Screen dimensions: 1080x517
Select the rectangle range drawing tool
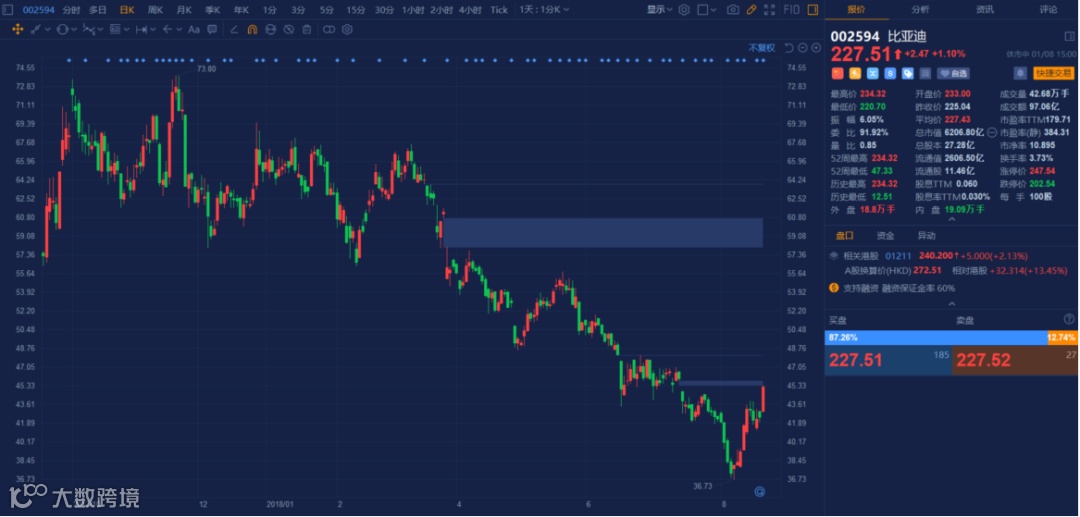[x=115, y=30]
